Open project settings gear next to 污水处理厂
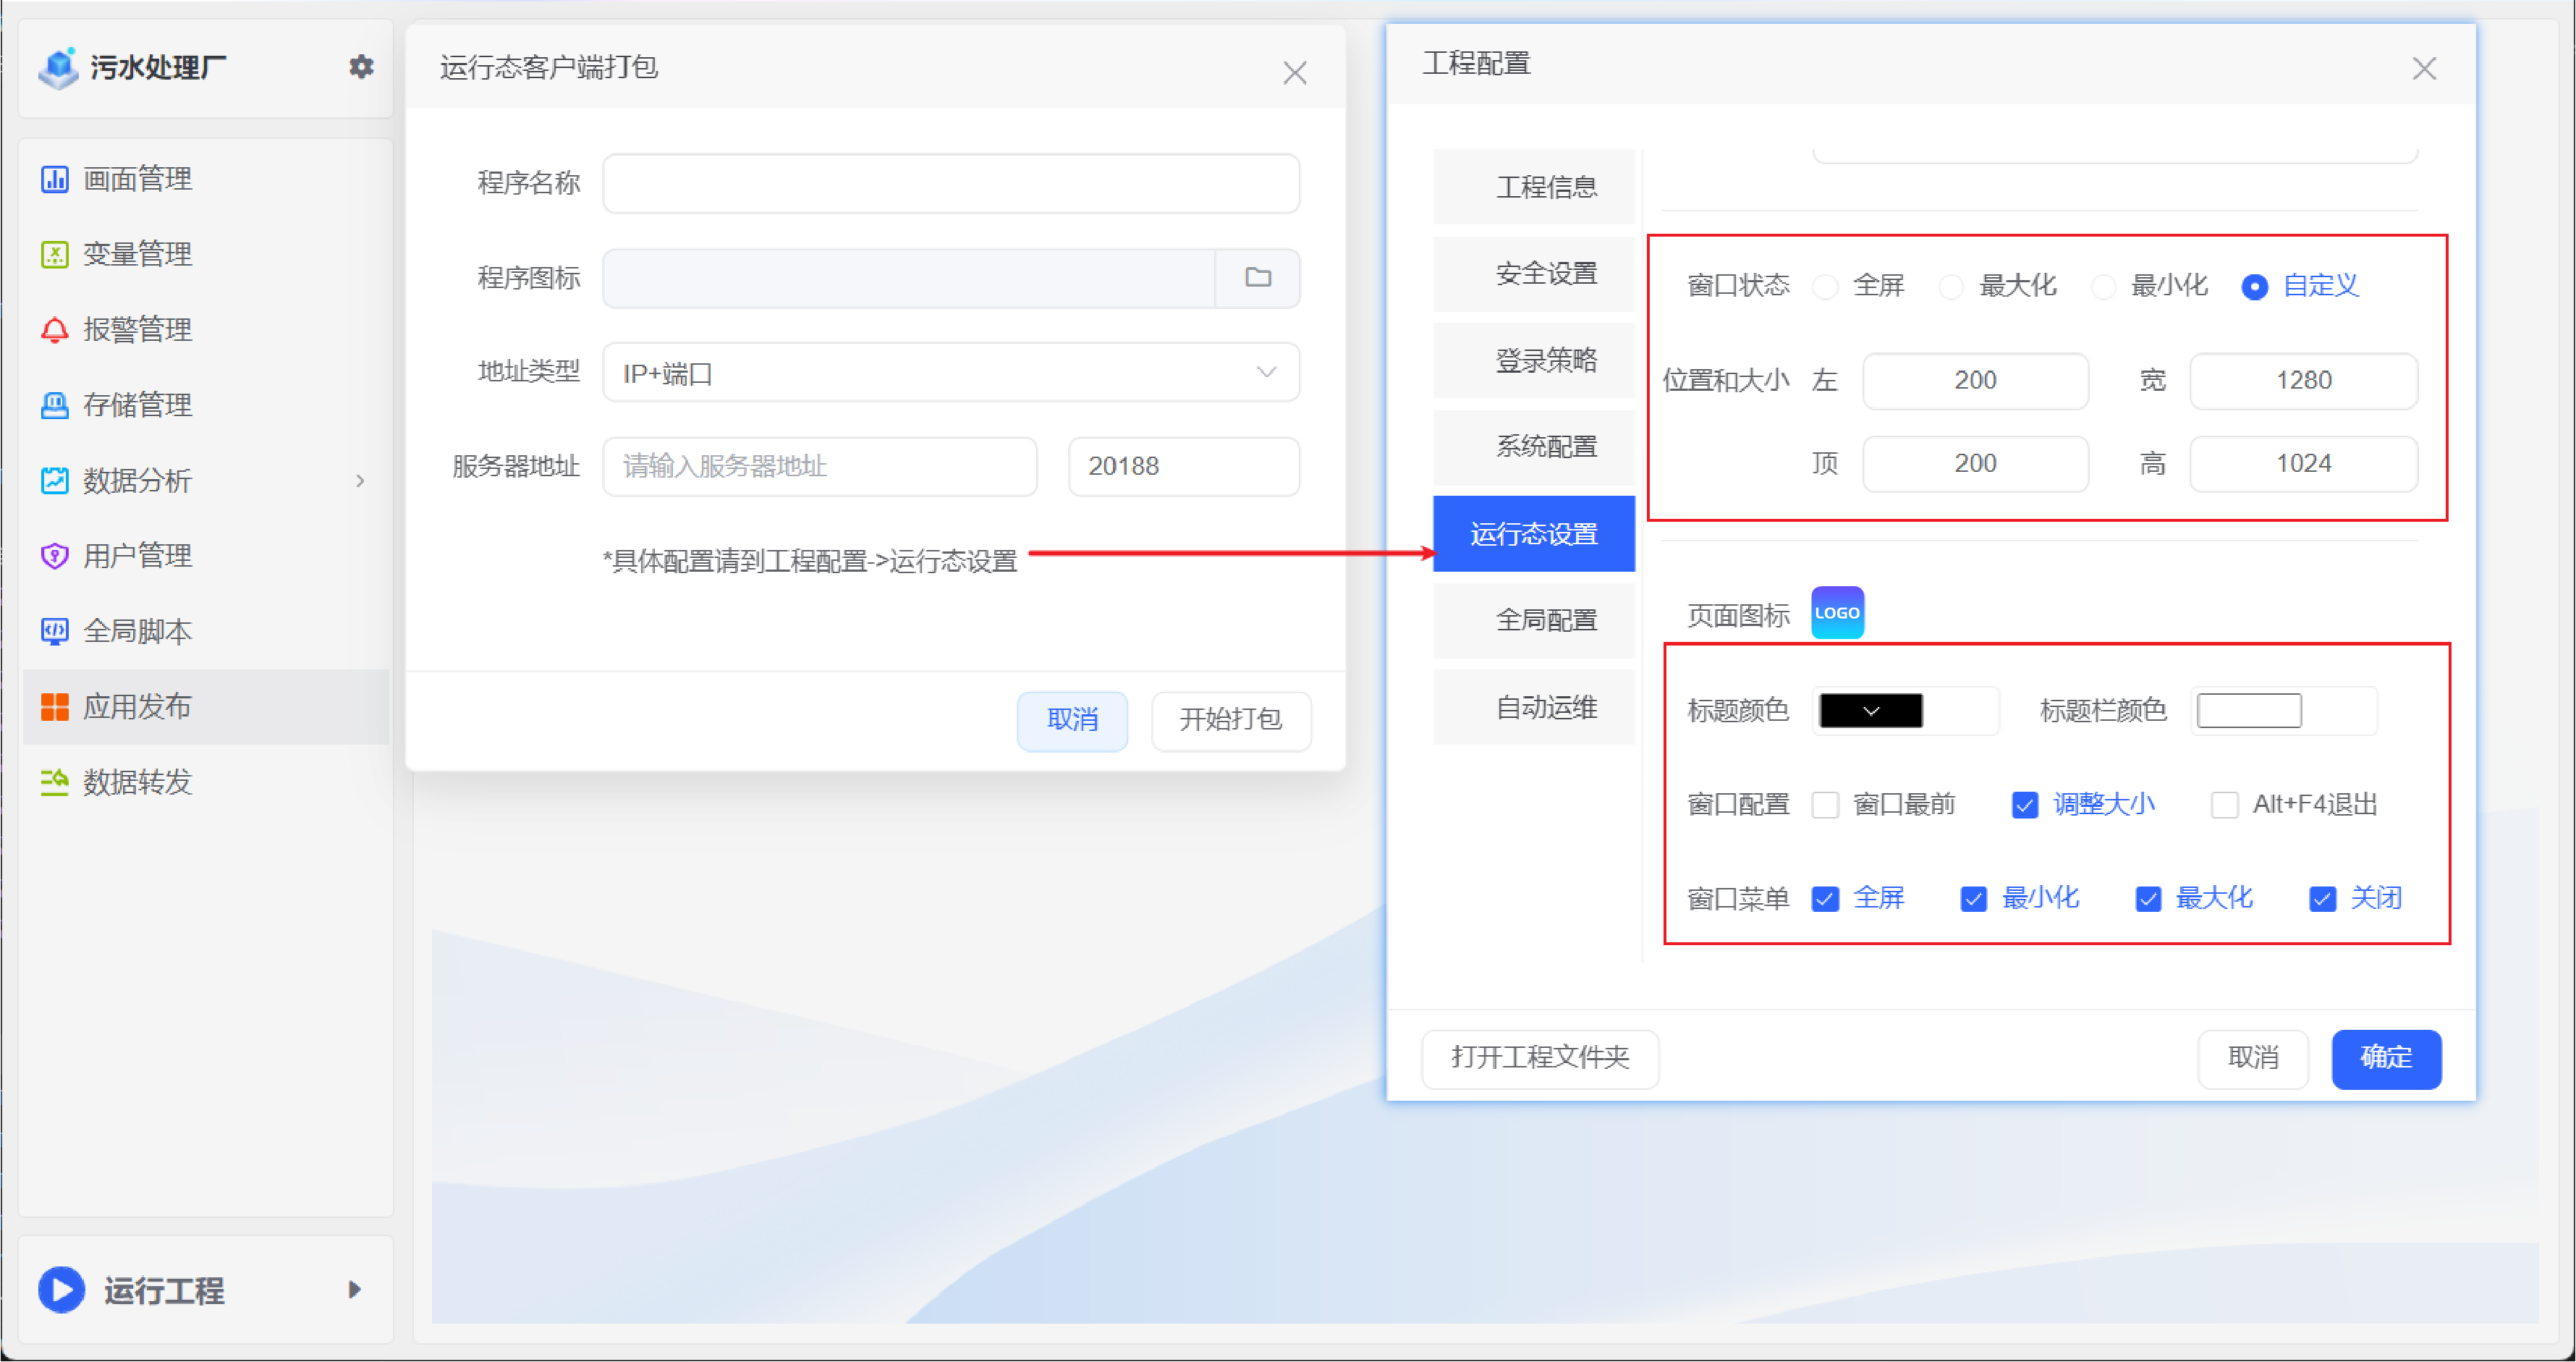Image resolution: width=2576 pixels, height=1362 pixels. (x=361, y=67)
